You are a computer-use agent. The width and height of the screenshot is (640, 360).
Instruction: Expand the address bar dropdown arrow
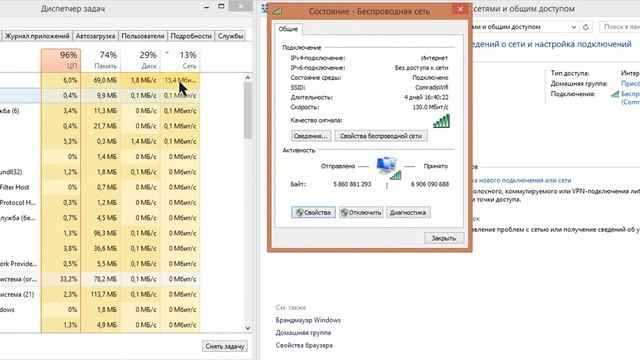coord(573,27)
